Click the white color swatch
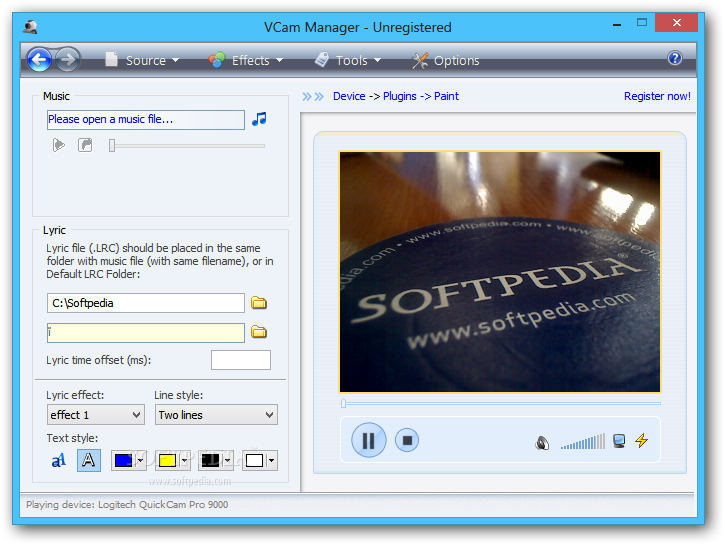Image resolution: width=725 pixels, height=545 pixels. point(254,460)
